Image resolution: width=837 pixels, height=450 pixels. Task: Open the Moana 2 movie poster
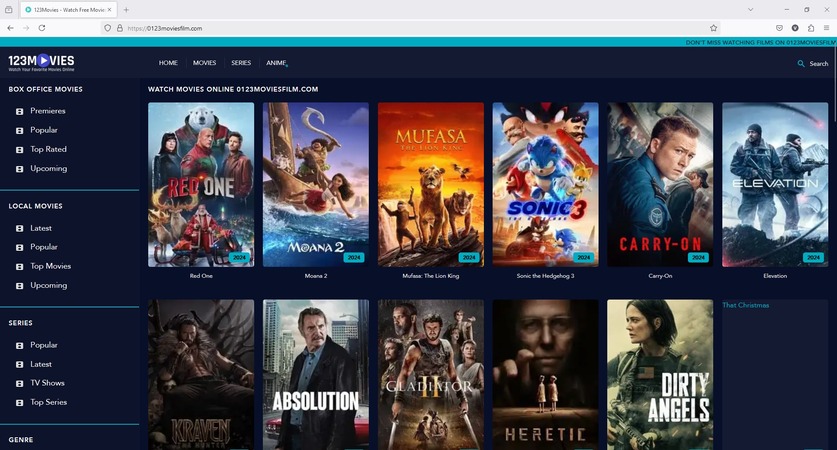click(316, 185)
